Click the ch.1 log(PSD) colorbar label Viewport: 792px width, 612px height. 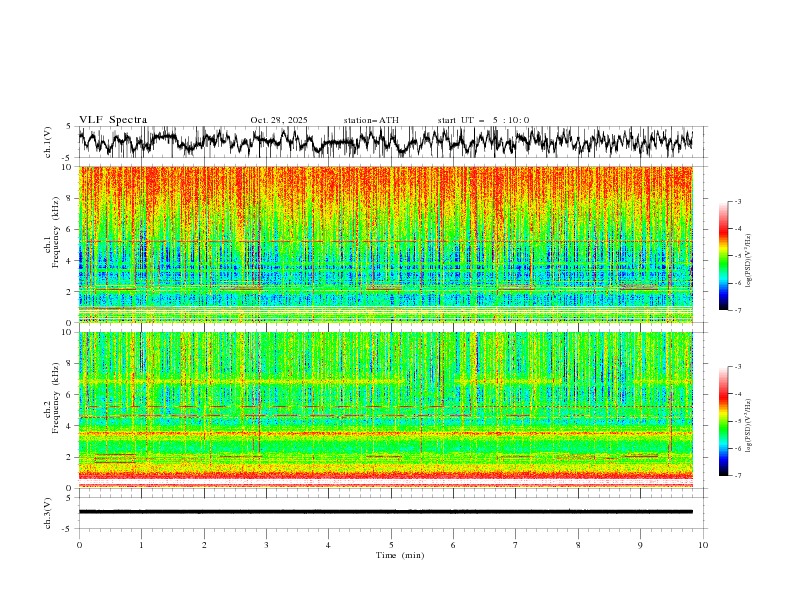point(748,261)
